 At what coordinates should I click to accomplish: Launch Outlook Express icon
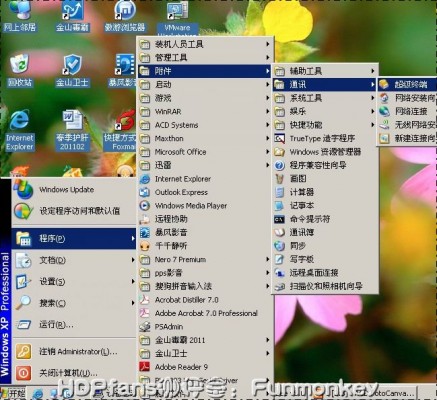point(144,192)
